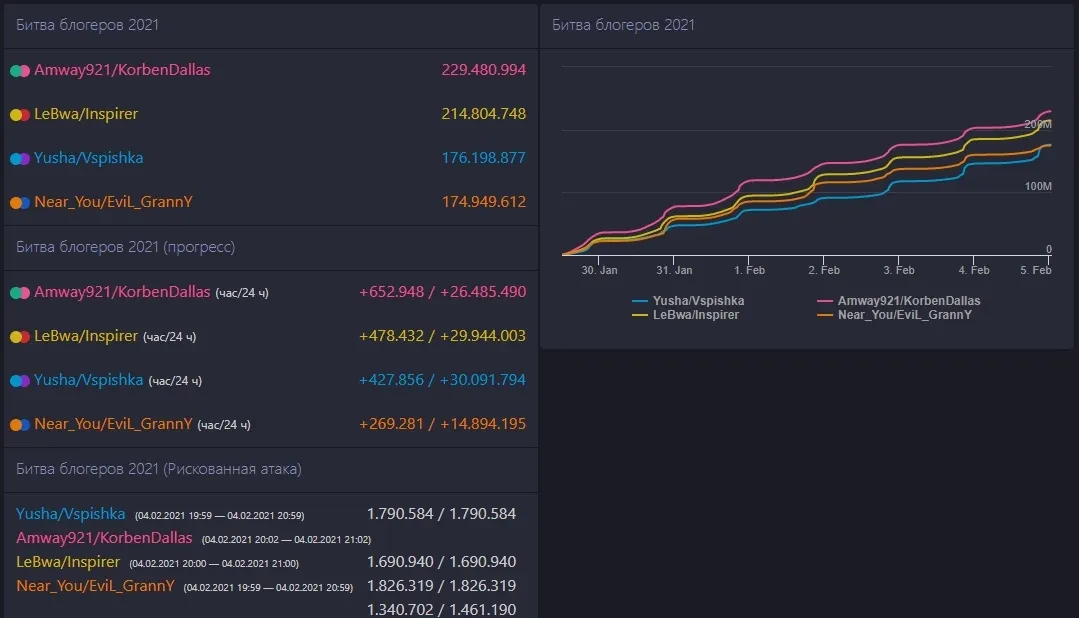The width and height of the screenshot is (1079, 618).
Task: Click the 2. Feb date on chart axis
Action: [823, 270]
